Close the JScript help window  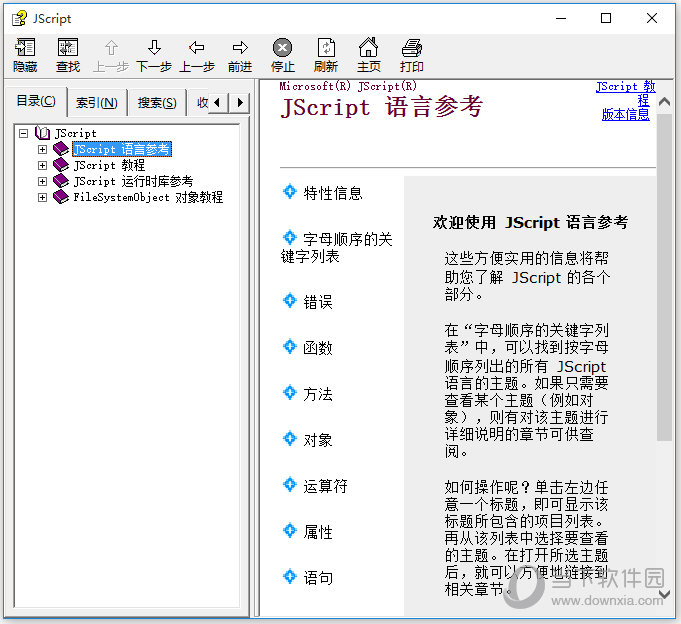(x=651, y=18)
